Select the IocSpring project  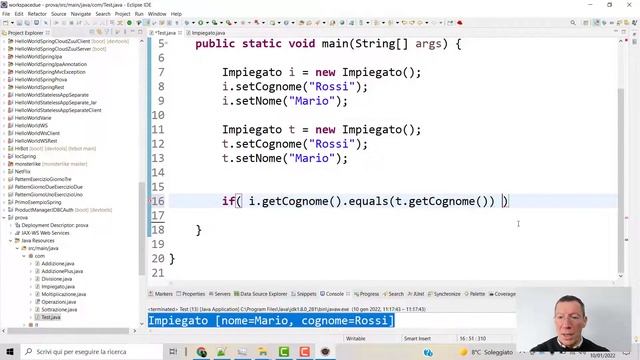coord(25,156)
